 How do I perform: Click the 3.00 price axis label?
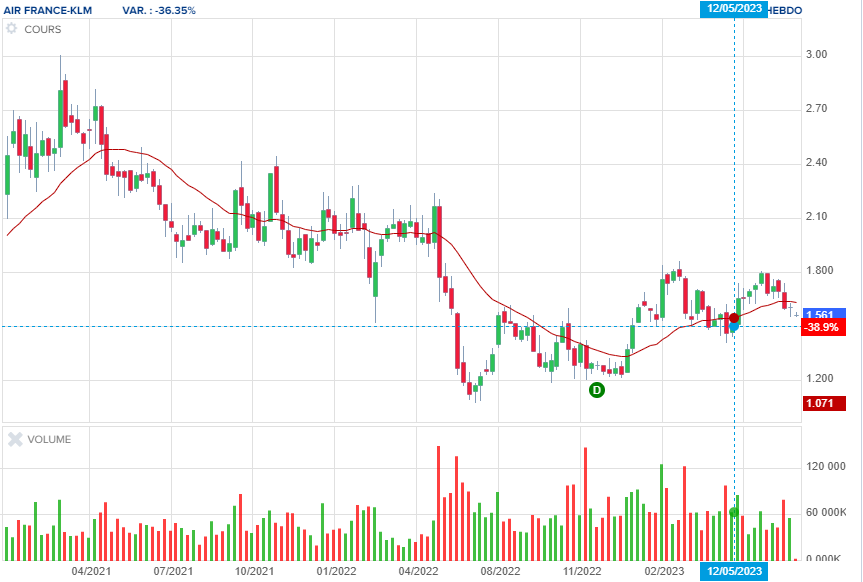[816, 55]
